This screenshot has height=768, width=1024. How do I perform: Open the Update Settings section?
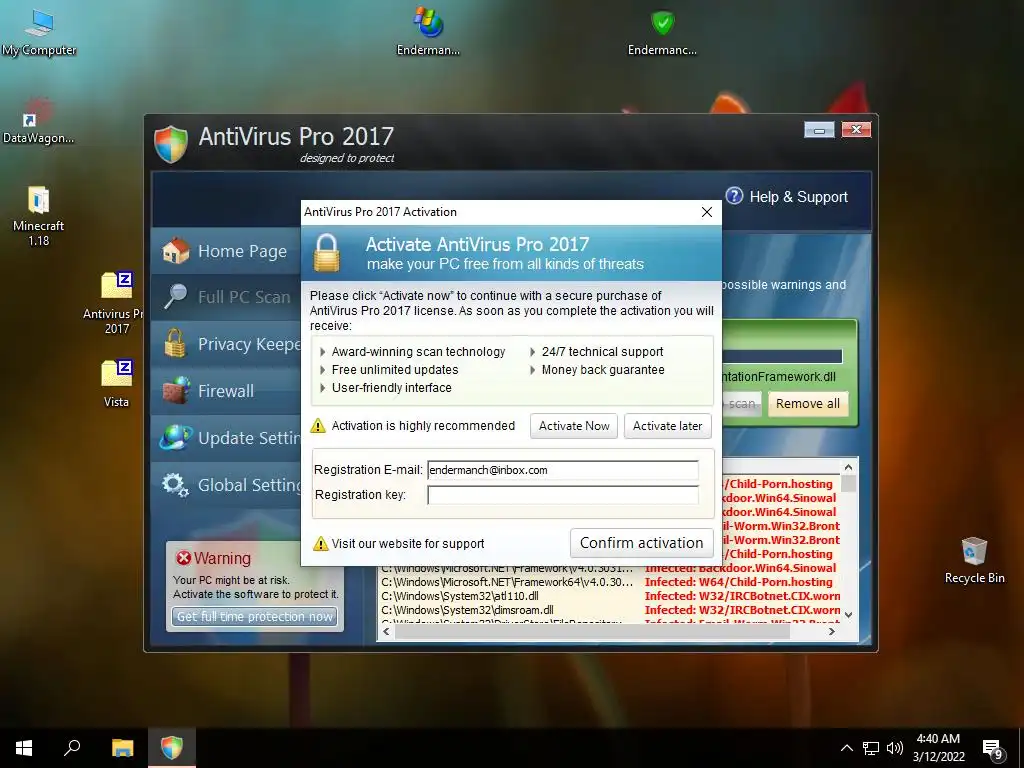tap(226, 438)
